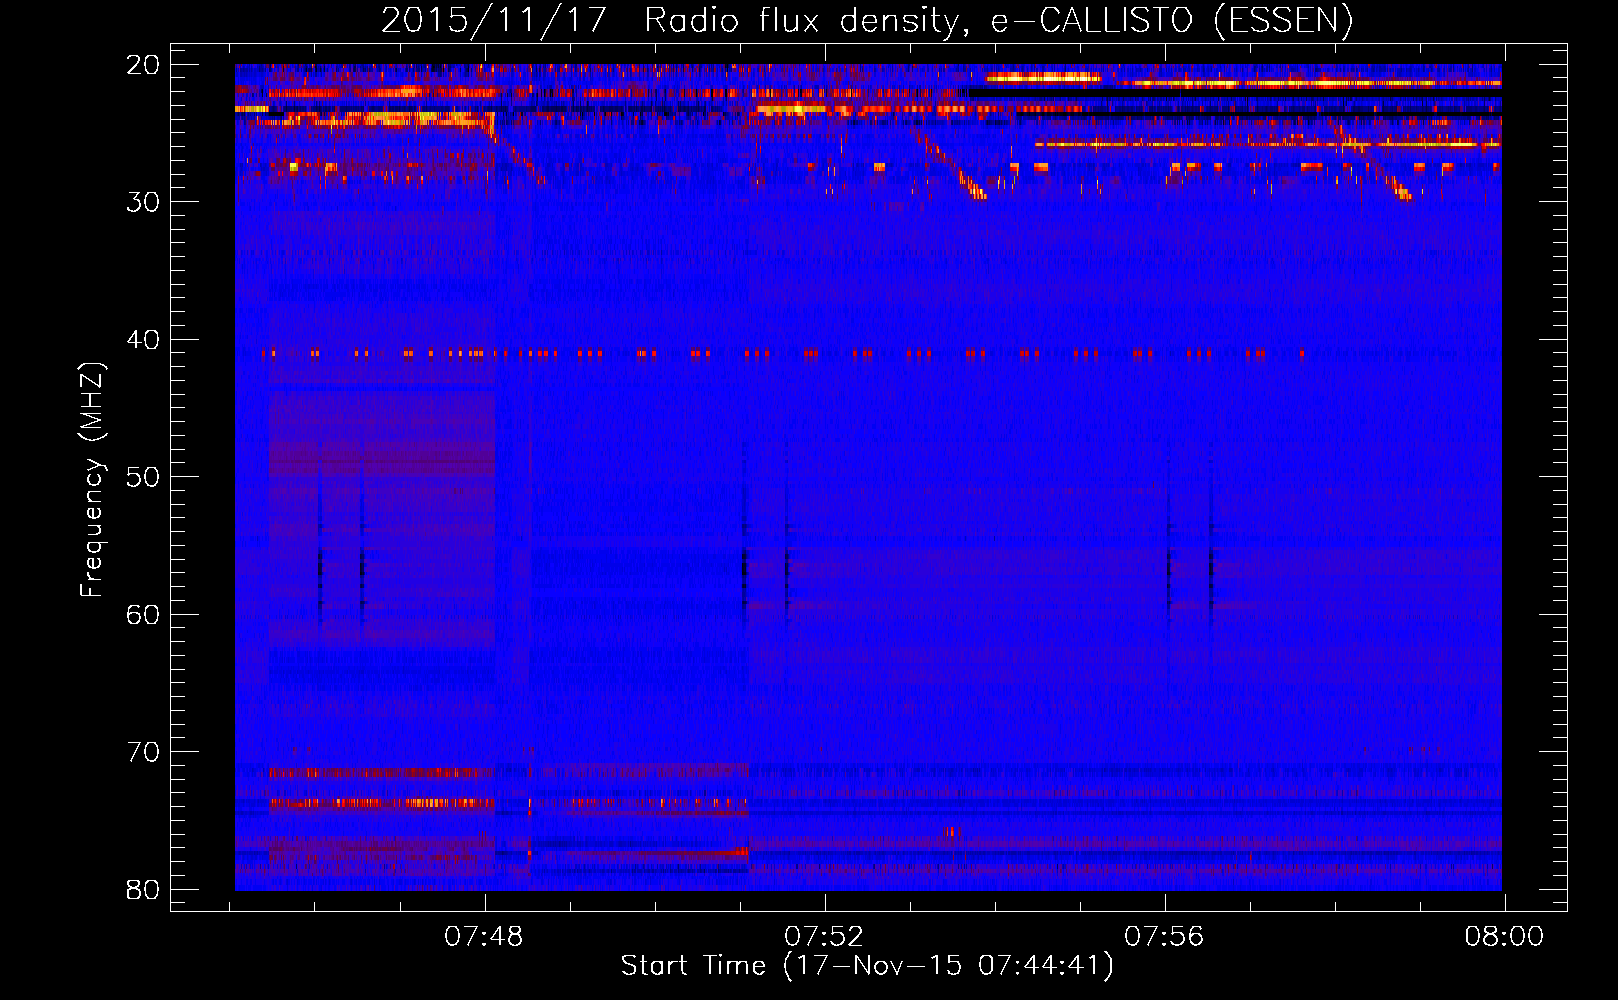Click the 80 MHz frequency tick label
This screenshot has width=1618, height=1000.
coord(144,889)
